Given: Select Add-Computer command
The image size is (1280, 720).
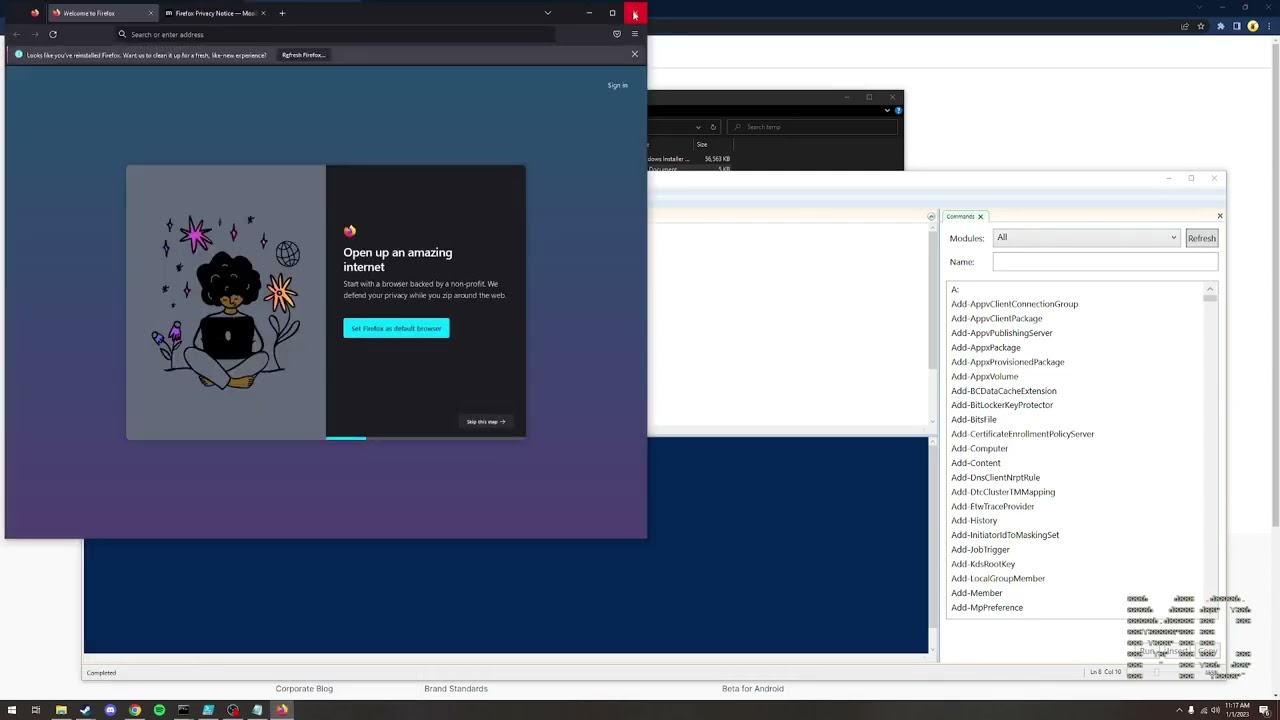Looking at the screenshot, I should [979, 448].
